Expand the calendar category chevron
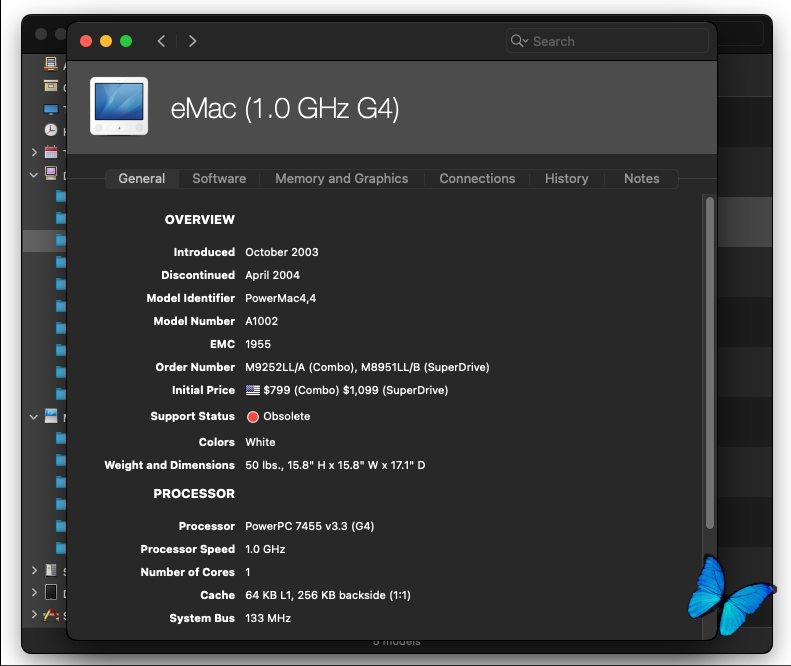Image resolution: width=791 pixels, height=666 pixels. click(34, 152)
